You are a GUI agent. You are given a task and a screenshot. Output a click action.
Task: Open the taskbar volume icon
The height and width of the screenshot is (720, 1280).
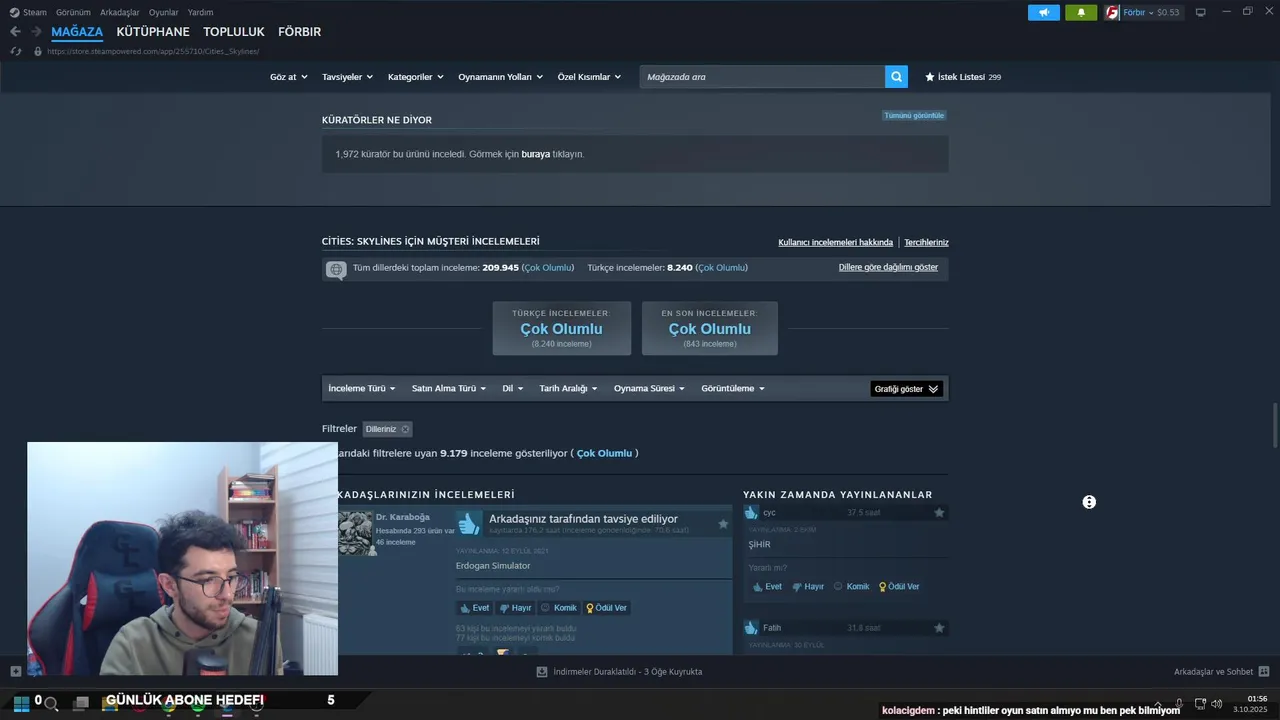click(1216, 704)
